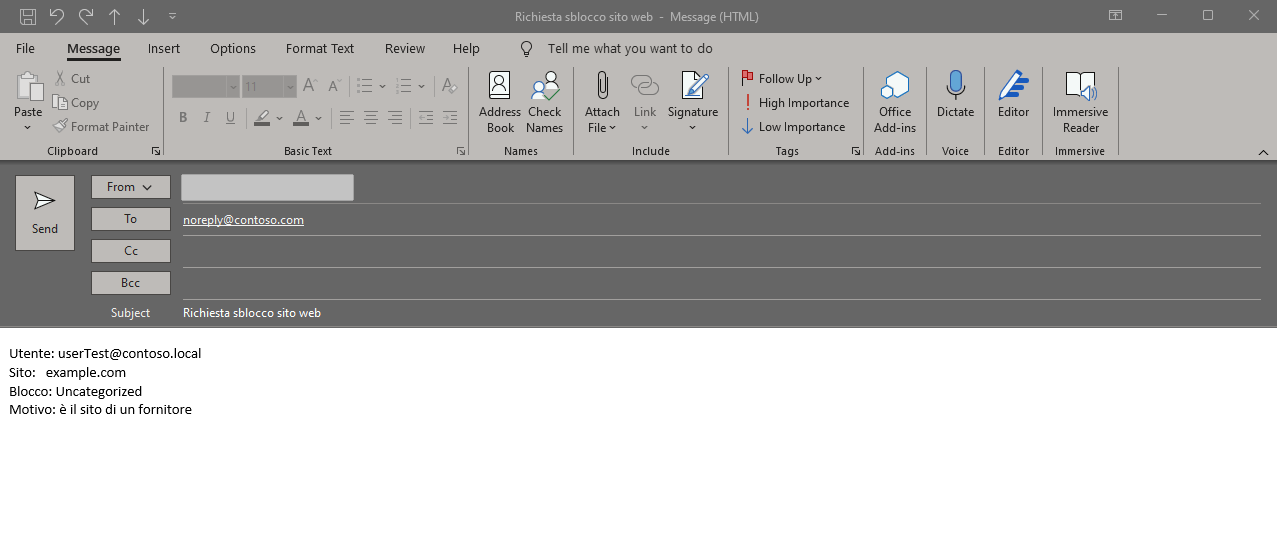Open the Address Book
This screenshot has height=549, width=1277.
[x=500, y=102]
